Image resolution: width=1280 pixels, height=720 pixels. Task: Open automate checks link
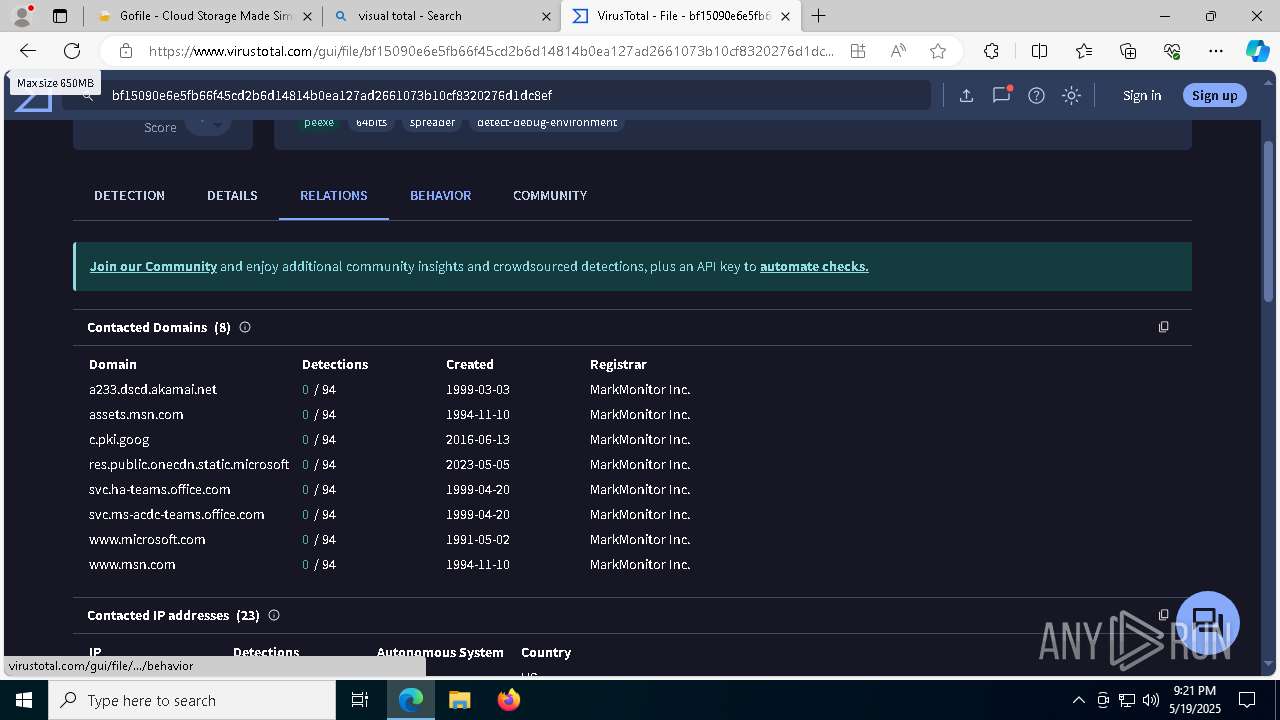[814, 266]
